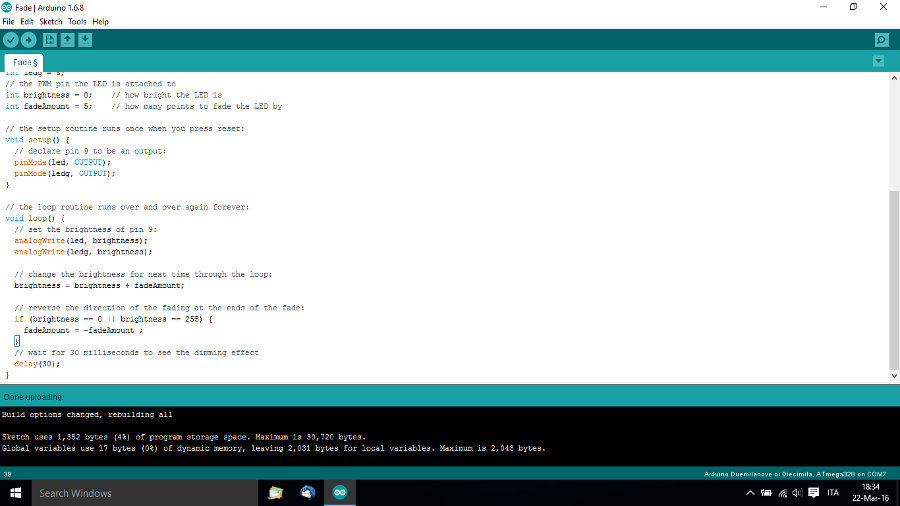Click the taskbar clock showing 18:34
The width and height of the screenshot is (900, 506).
tap(870, 493)
